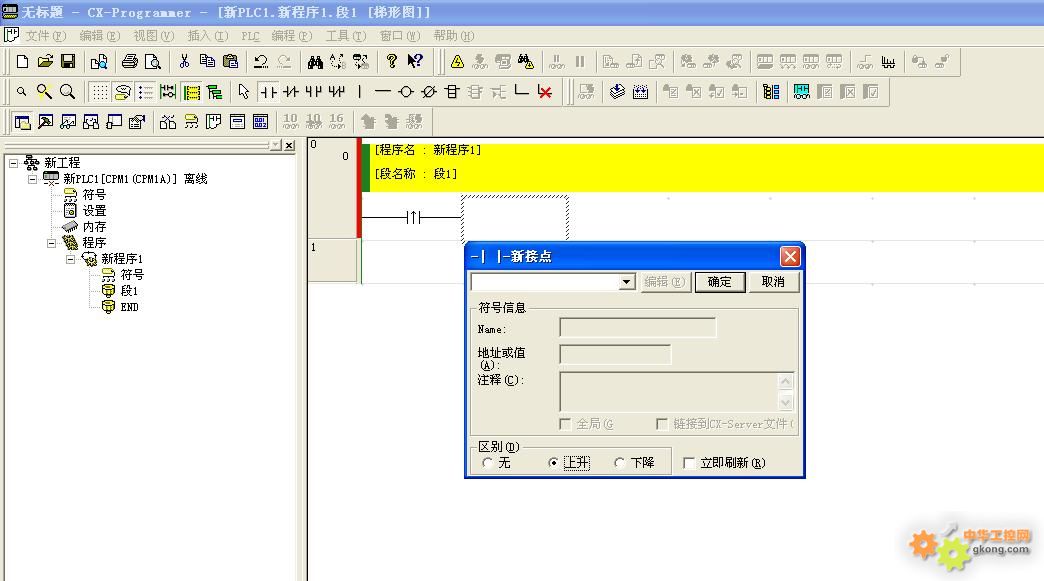Select END in project tree
The height and width of the screenshot is (581, 1044).
coord(129,307)
